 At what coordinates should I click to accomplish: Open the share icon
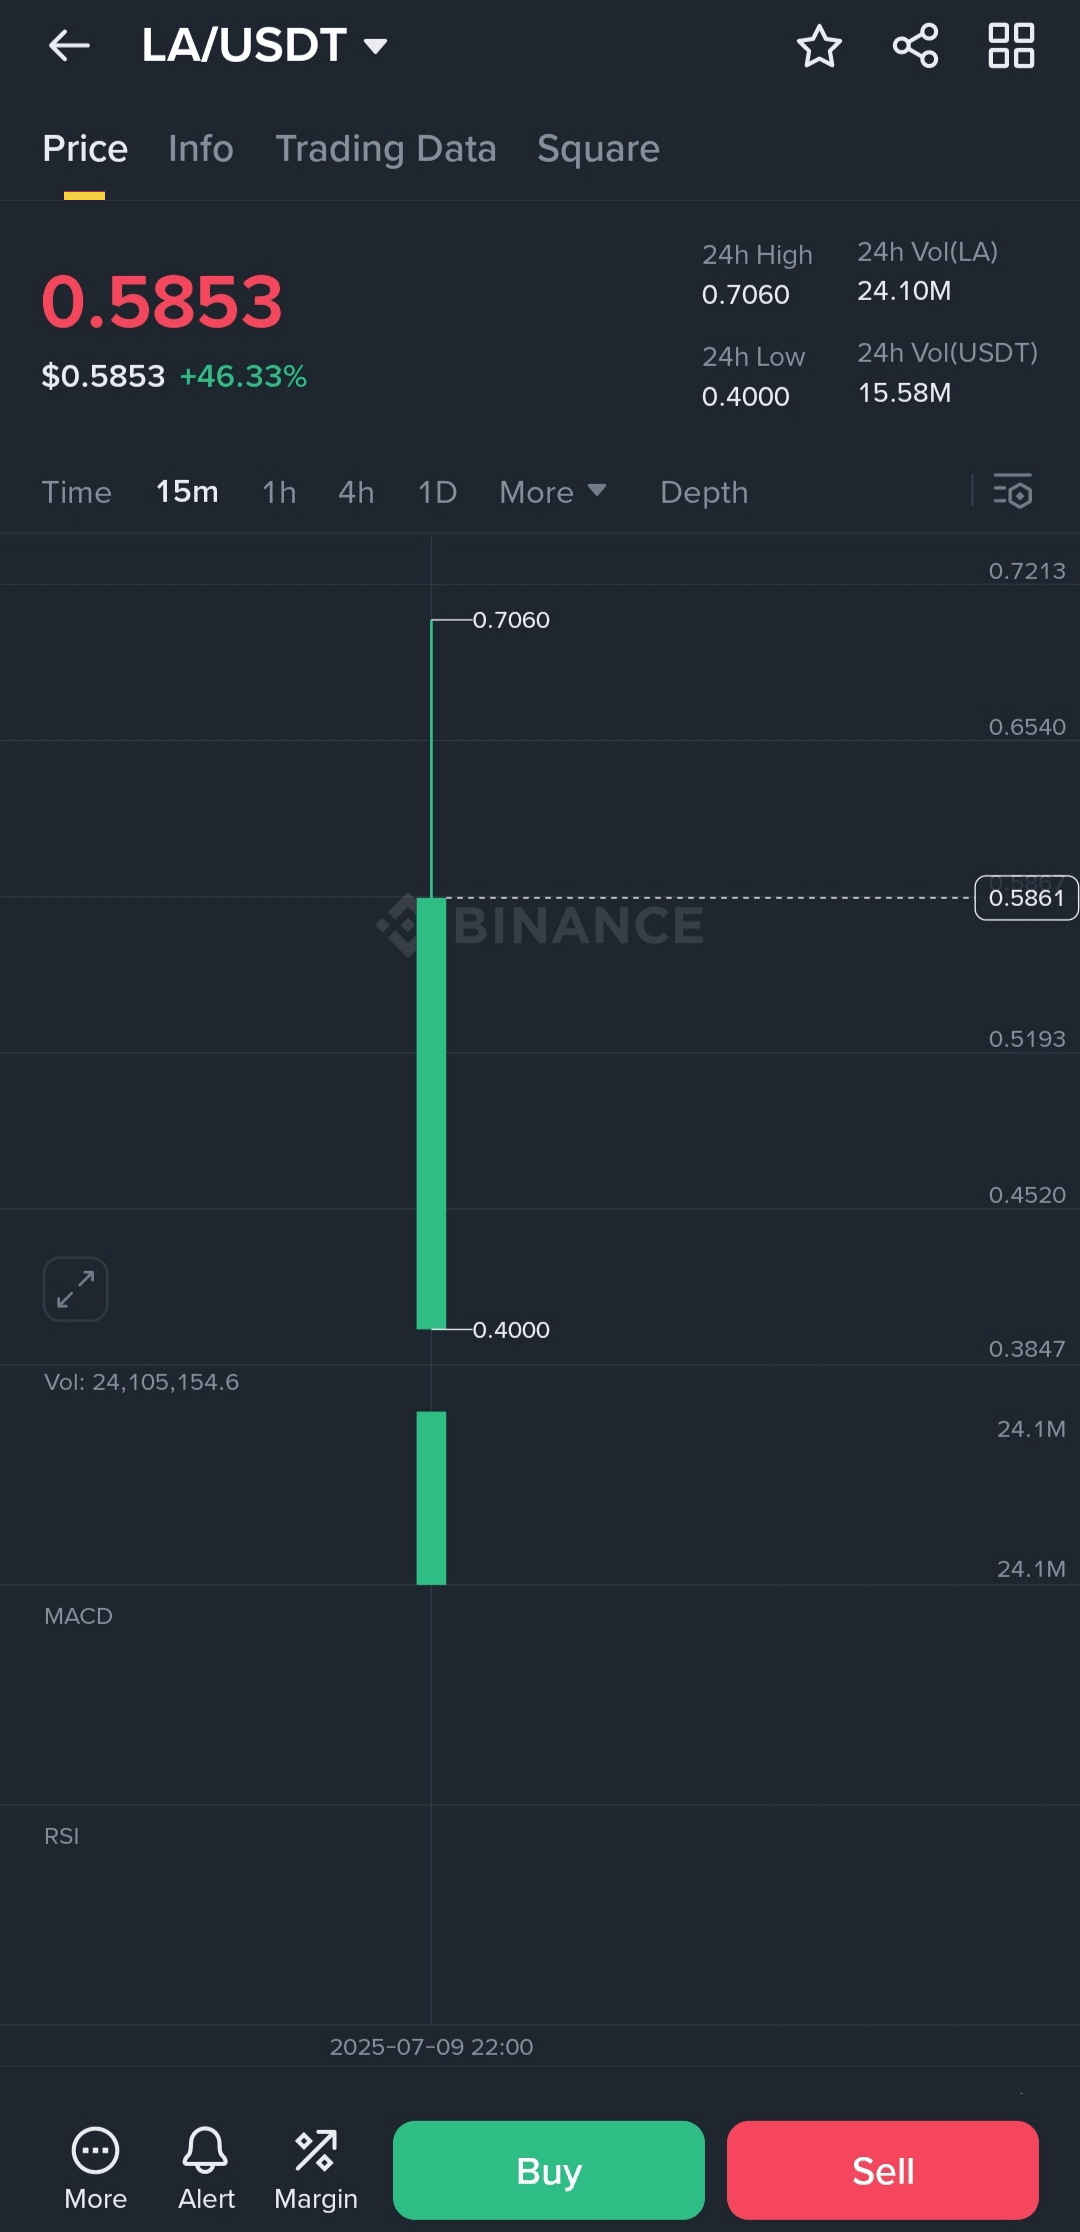(x=915, y=46)
